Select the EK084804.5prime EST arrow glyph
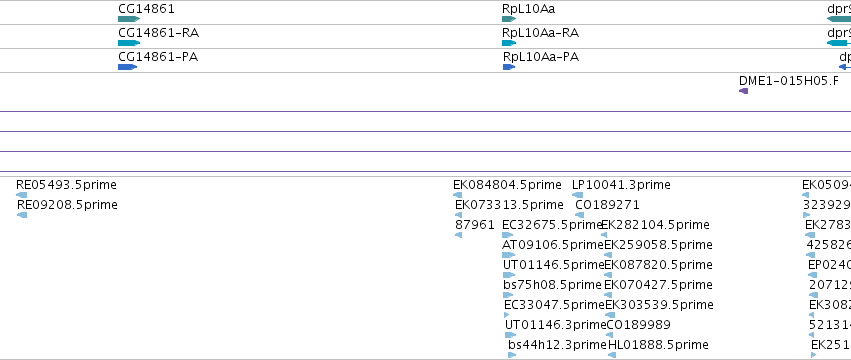 (458, 195)
